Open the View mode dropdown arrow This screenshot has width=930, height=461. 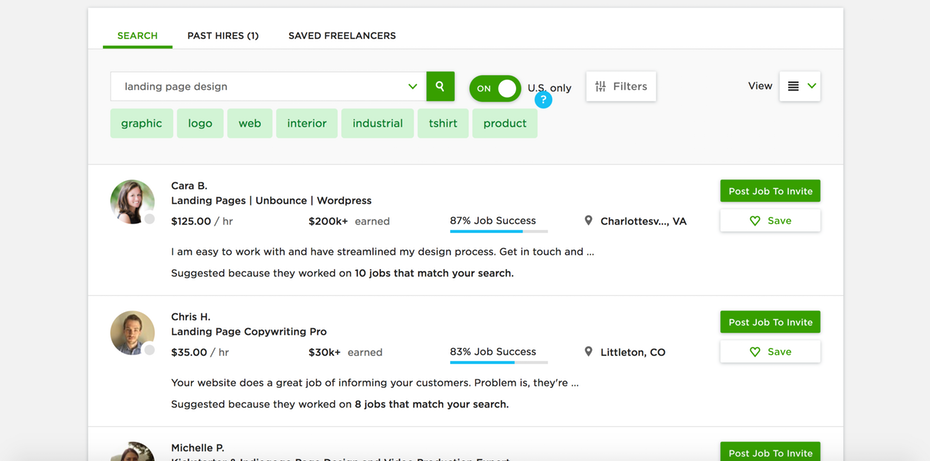tap(812, 87)
